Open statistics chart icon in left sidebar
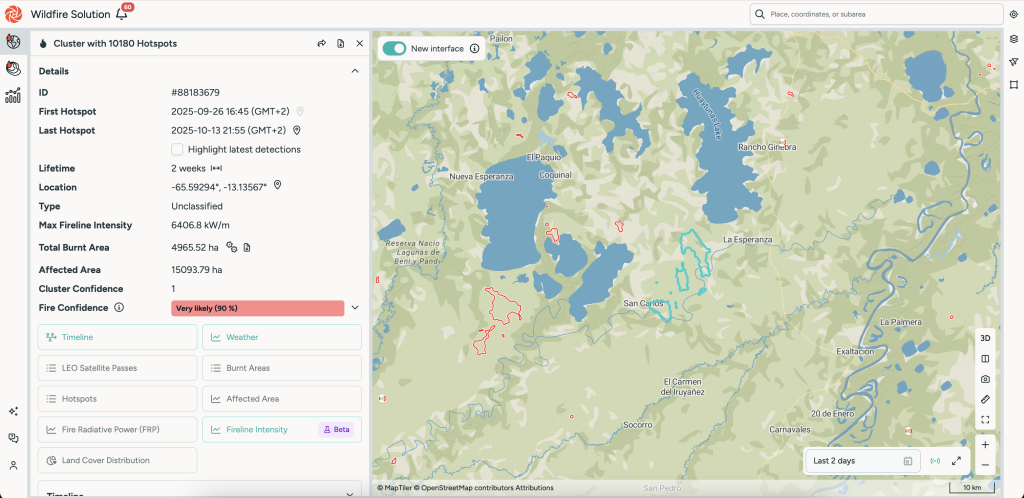Viewport: 1024px width, 498px height. click(14, 96)
